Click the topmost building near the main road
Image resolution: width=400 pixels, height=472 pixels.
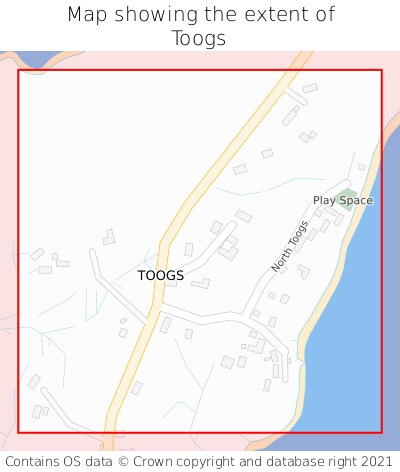click(x=310, y=88)
